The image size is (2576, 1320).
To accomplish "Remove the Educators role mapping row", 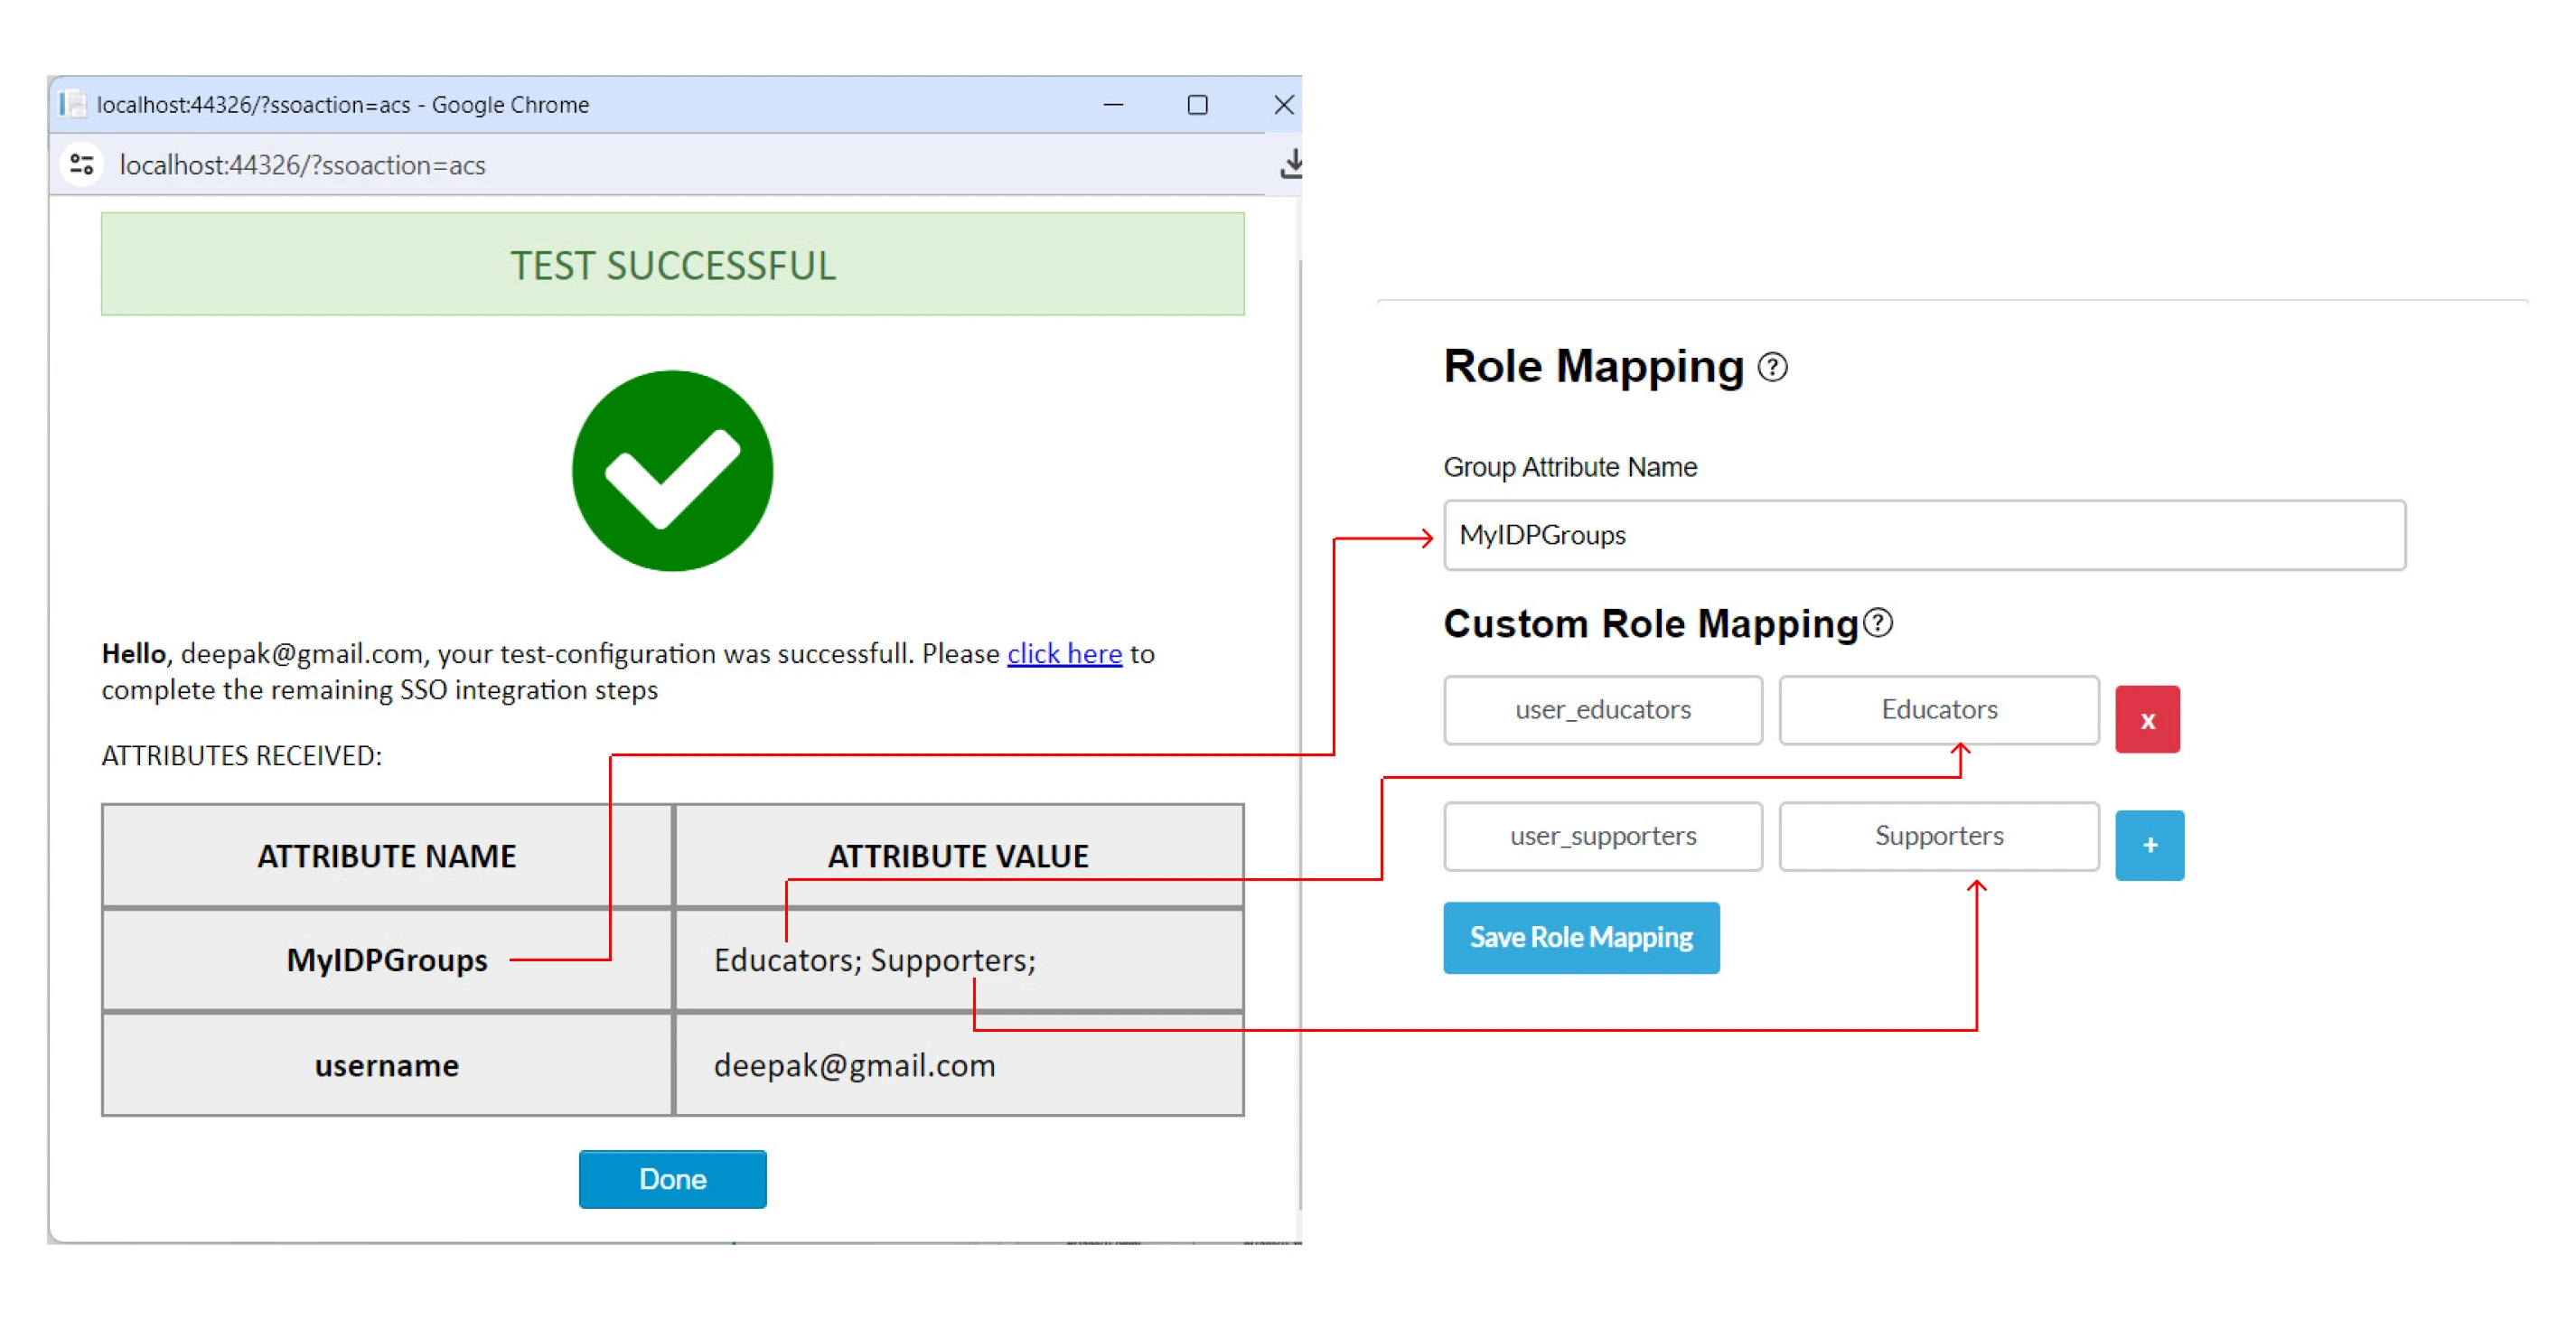I will pyautogui.click(x=2147, y=719).
